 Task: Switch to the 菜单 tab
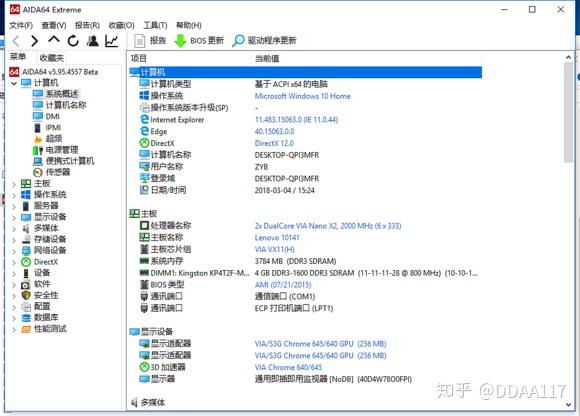[x=18, y=57]
